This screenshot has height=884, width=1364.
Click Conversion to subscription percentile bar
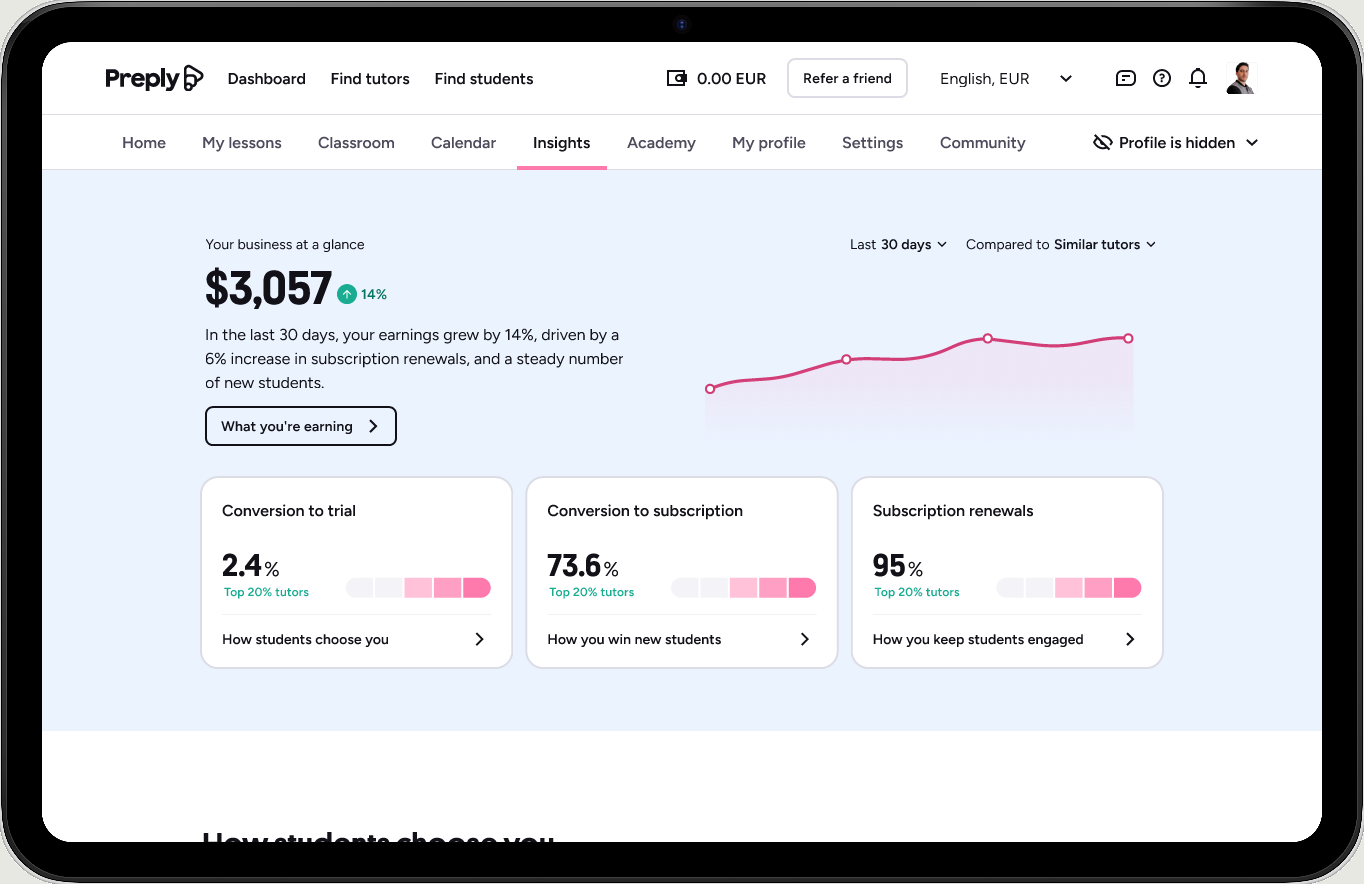pos(743,588)
